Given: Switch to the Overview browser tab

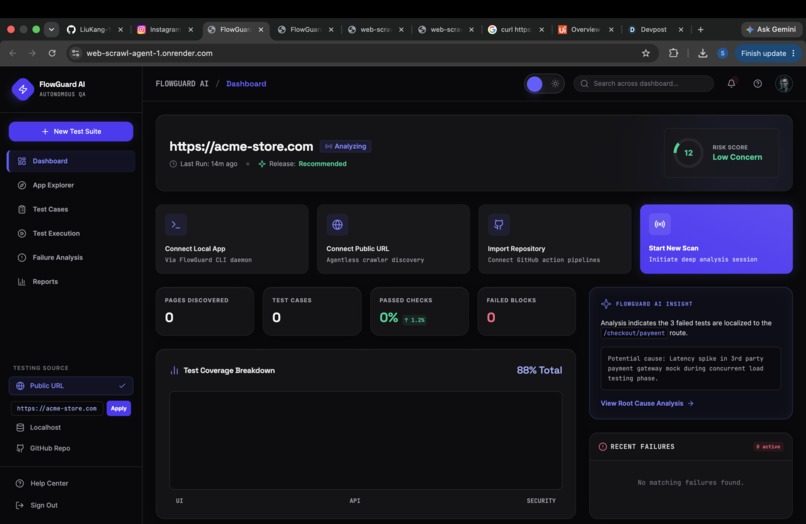Looking at the screenshot, I should (586, 30).
